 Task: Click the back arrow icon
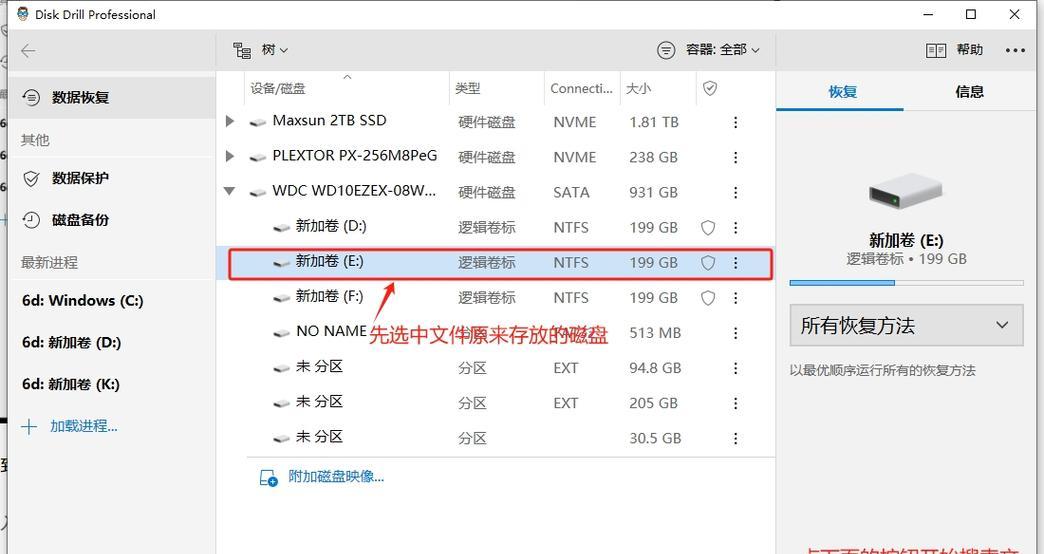point(28,51)
